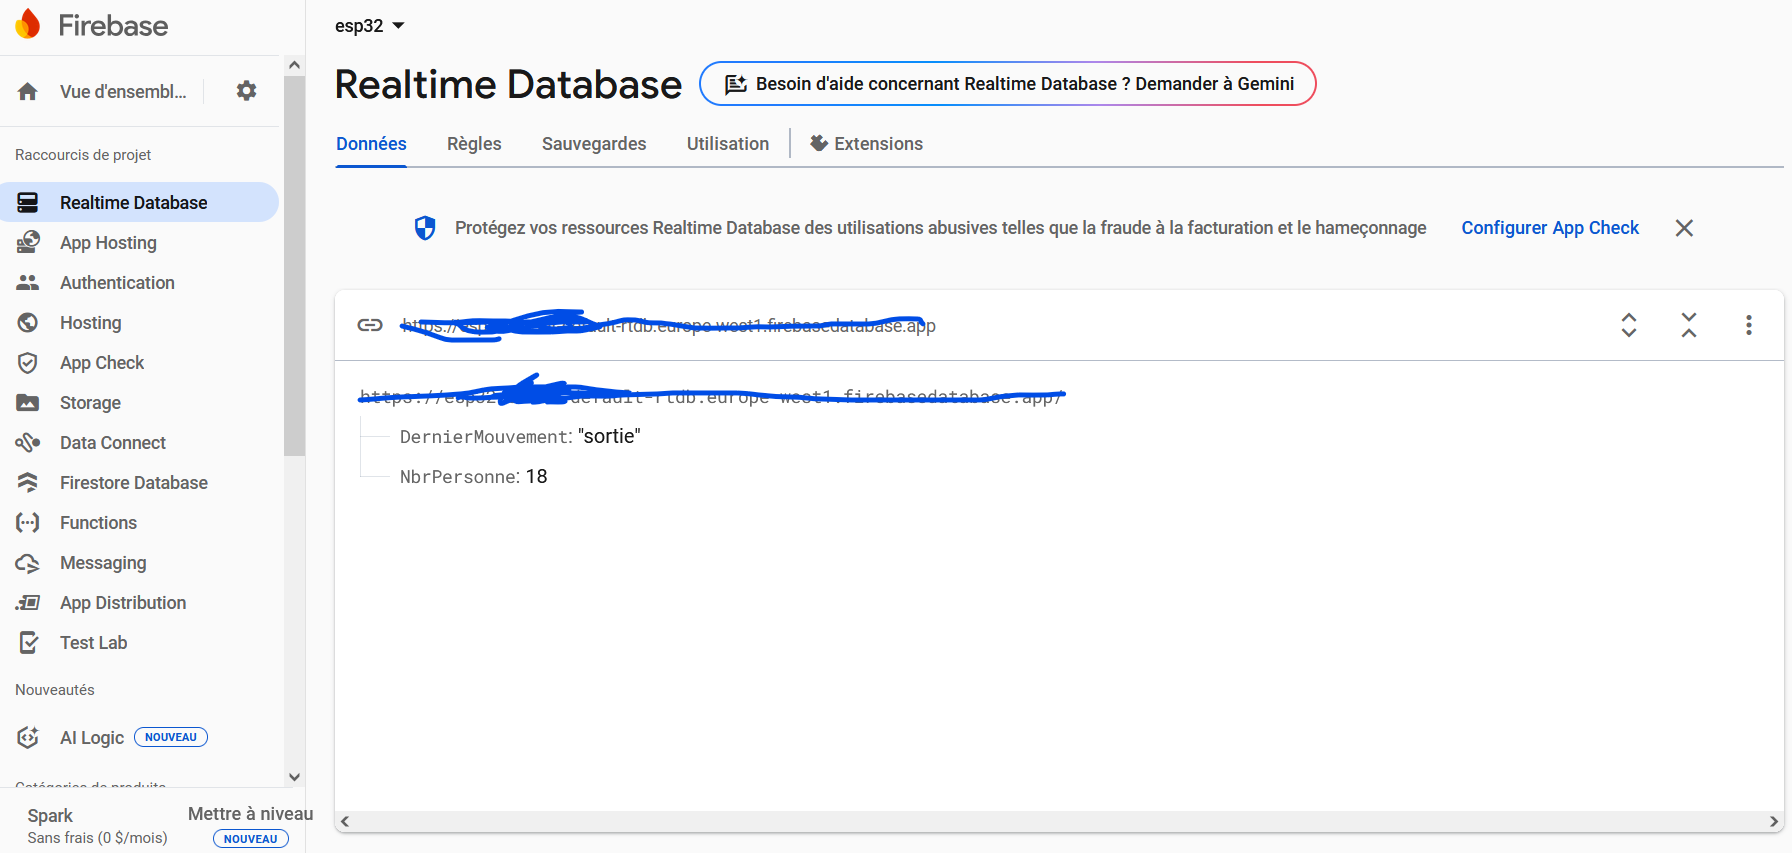Copy database URL via link icon
Viewport: 1792px width, 853px height.
point(370,325)
